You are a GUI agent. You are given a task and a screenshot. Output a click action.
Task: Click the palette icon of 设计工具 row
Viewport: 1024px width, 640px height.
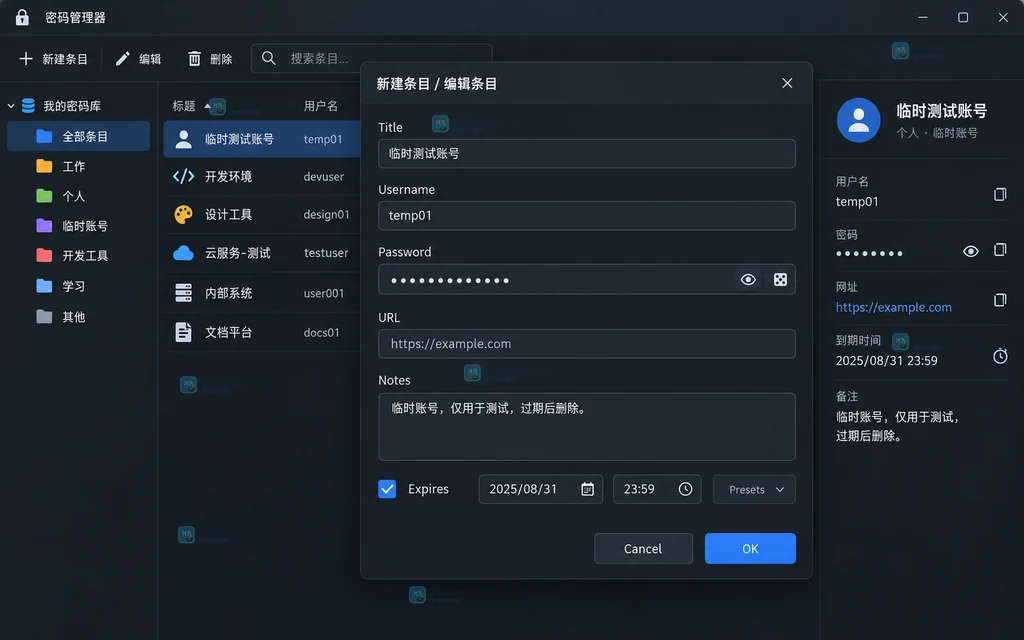click(x=184, y=214)
